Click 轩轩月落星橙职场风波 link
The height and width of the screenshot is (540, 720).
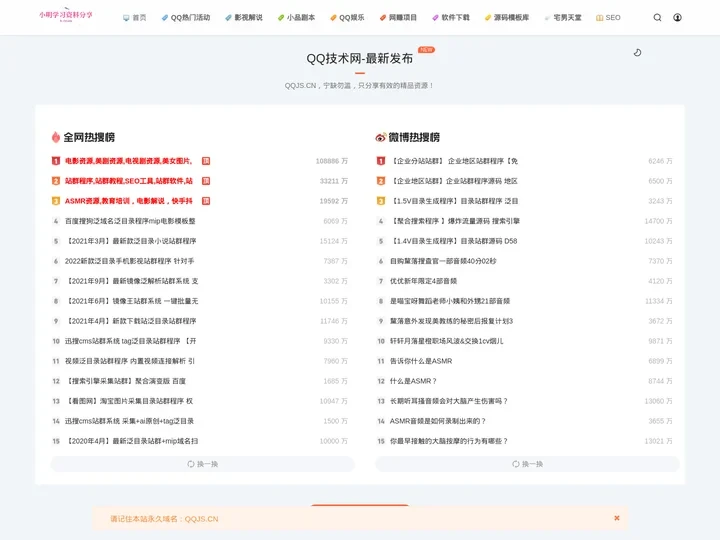pyautogui.click(x=446, y=341)
